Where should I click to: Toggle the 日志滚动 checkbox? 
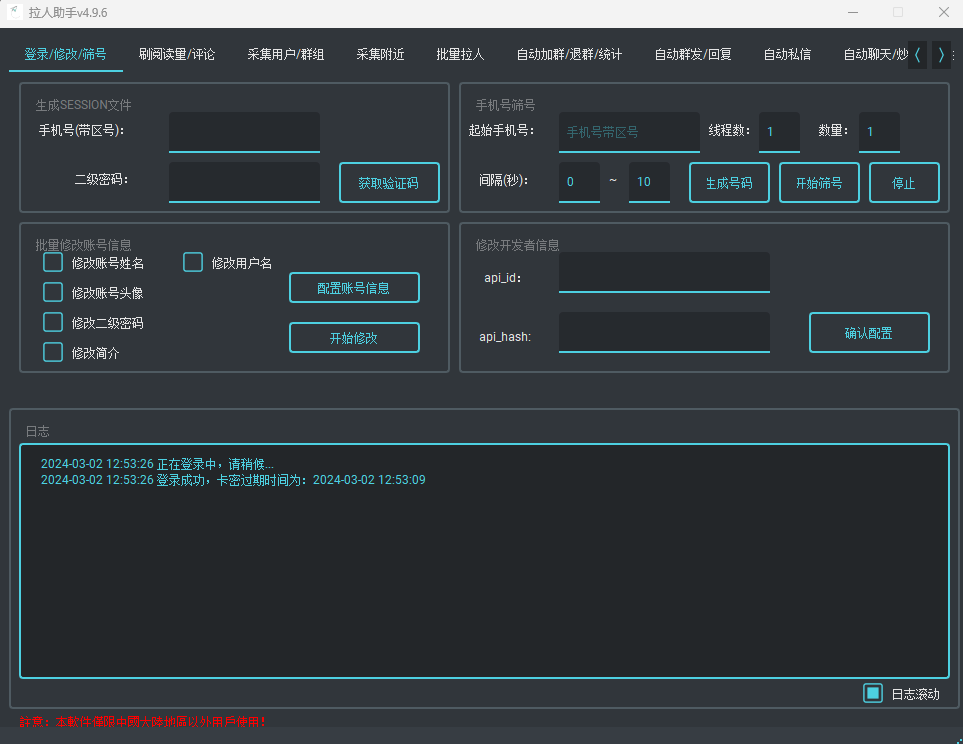tap(873, 693)
